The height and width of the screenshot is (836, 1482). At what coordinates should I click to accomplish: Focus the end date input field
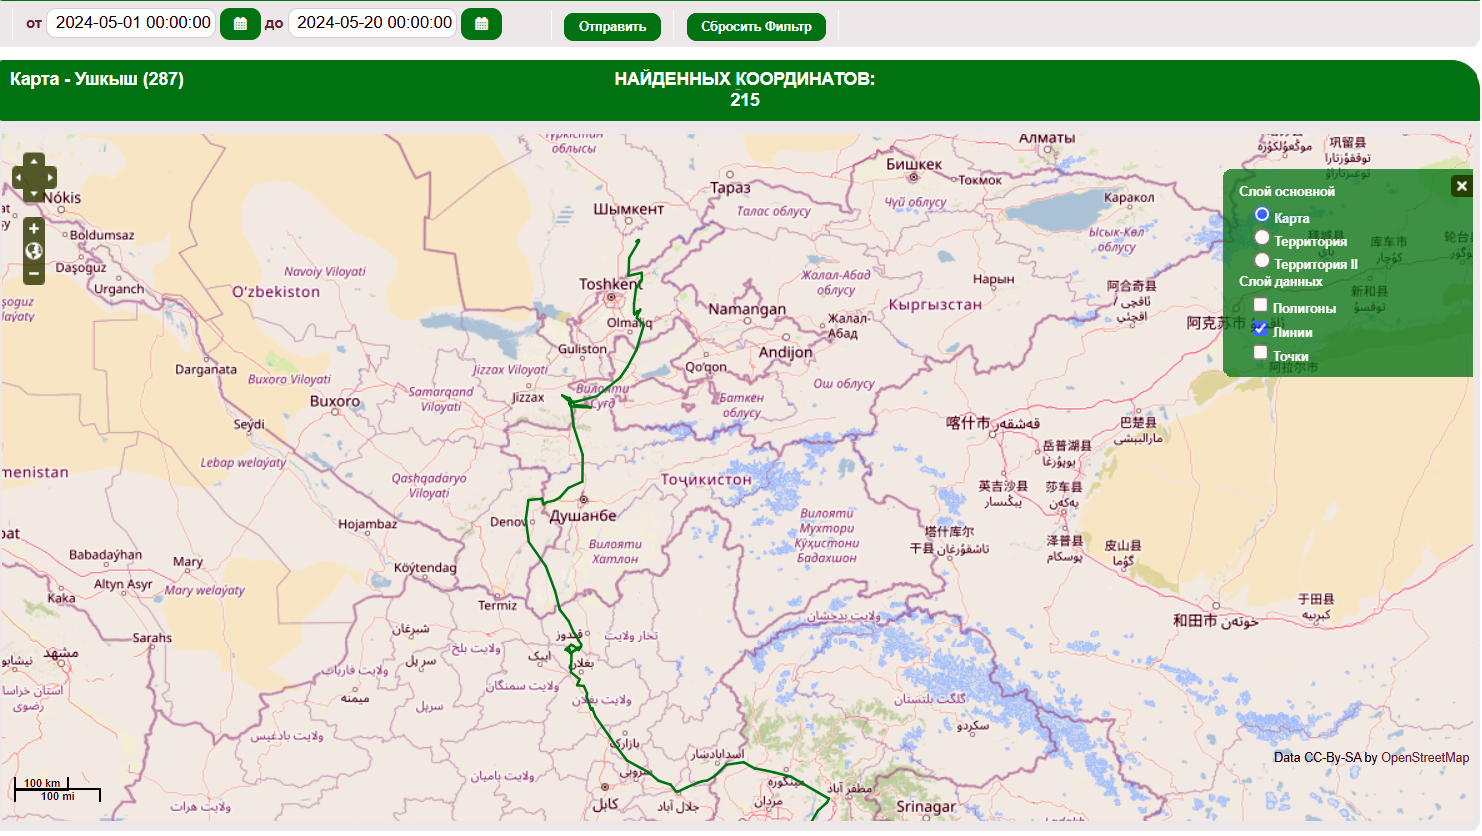(x=373, y=23)
